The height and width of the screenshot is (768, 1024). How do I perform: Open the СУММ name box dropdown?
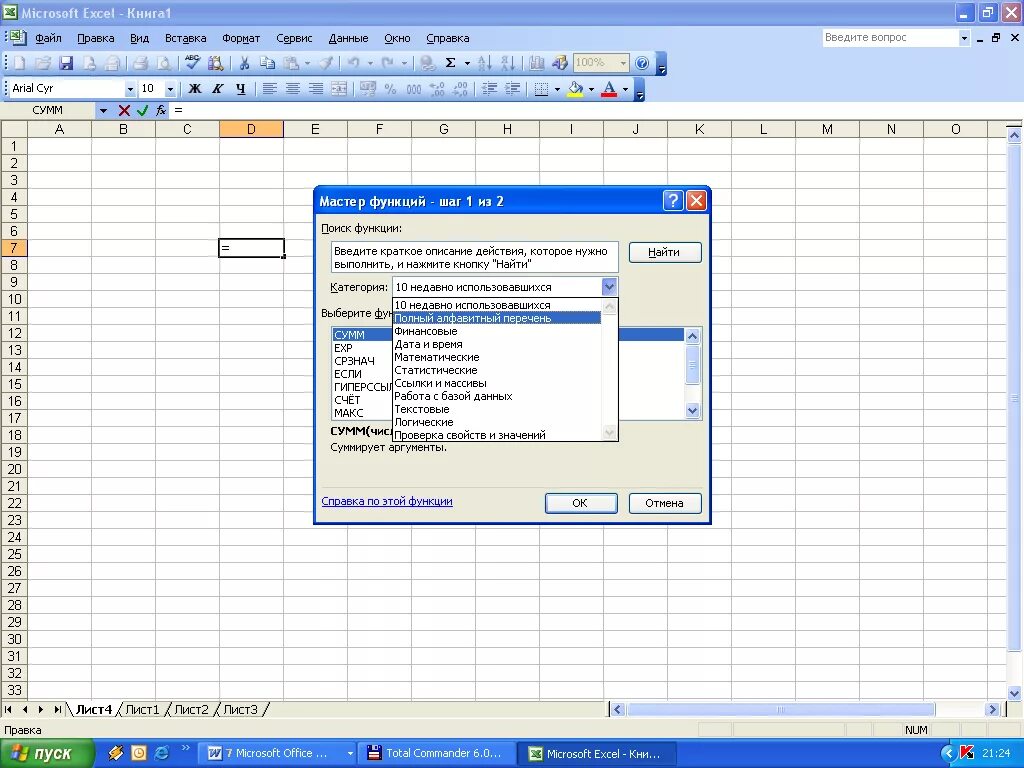coord(103,110)
